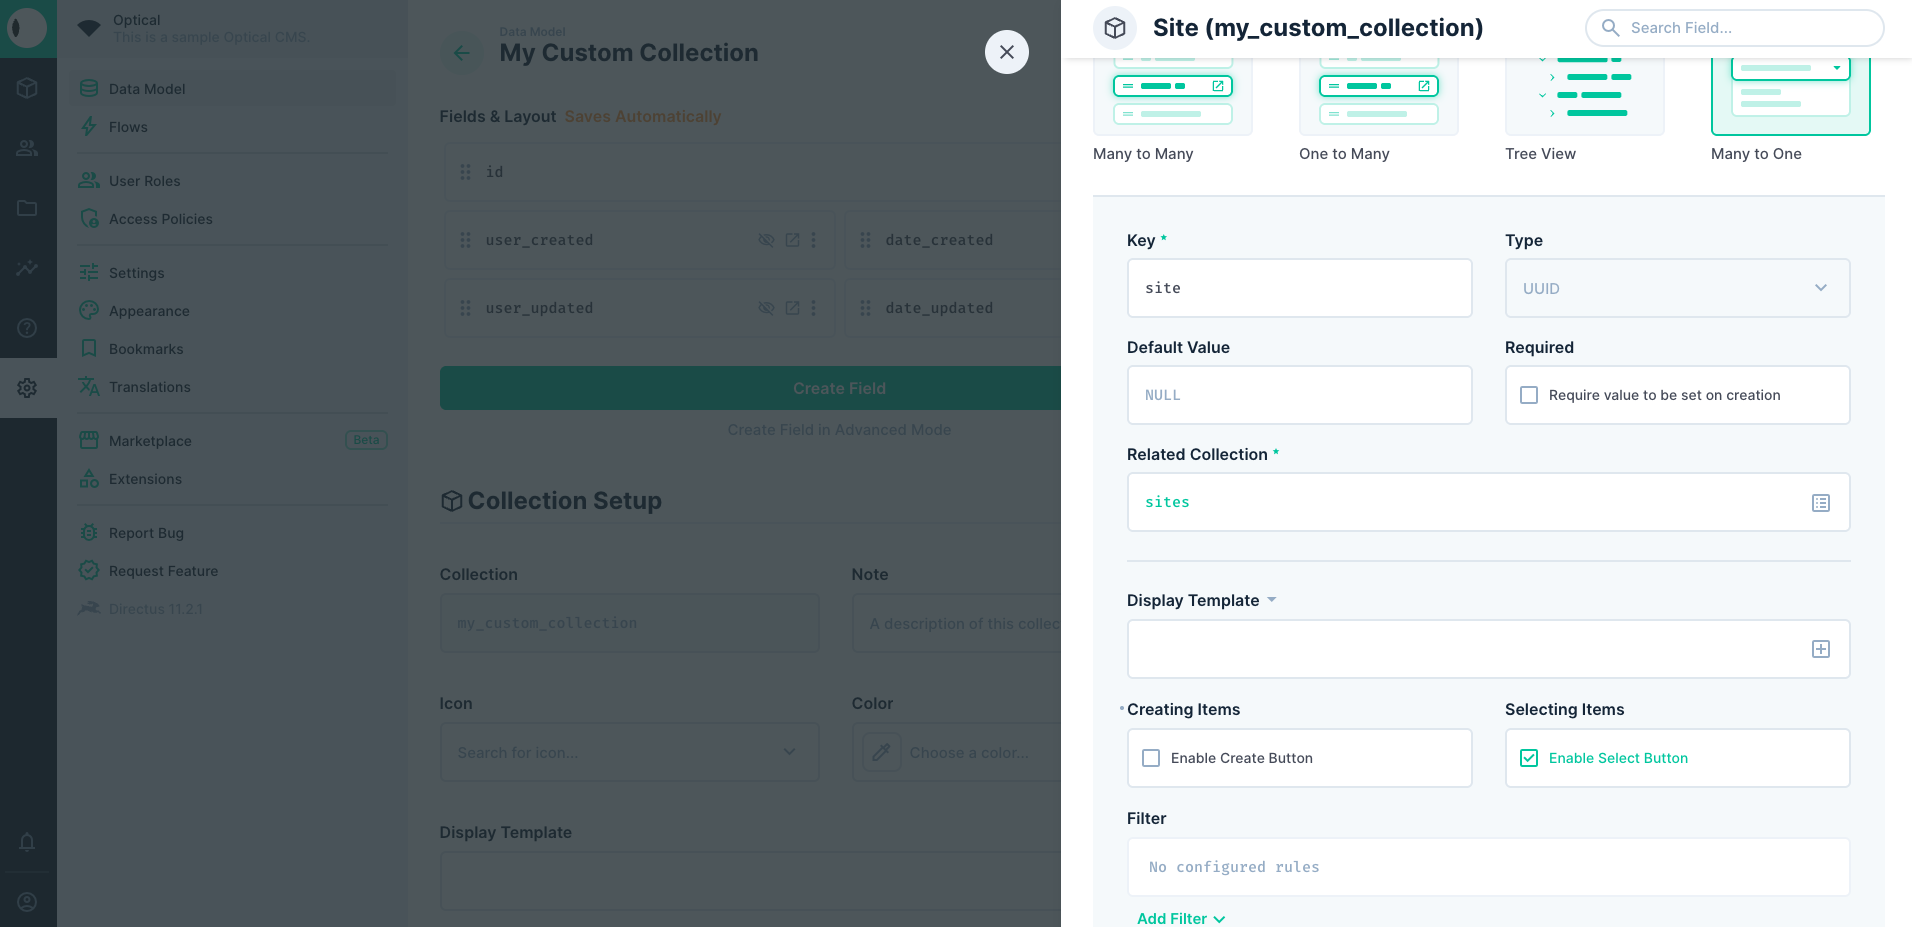Go to Access Policies settings page
Screen dimensions: 1912x927
click(160, 219)
